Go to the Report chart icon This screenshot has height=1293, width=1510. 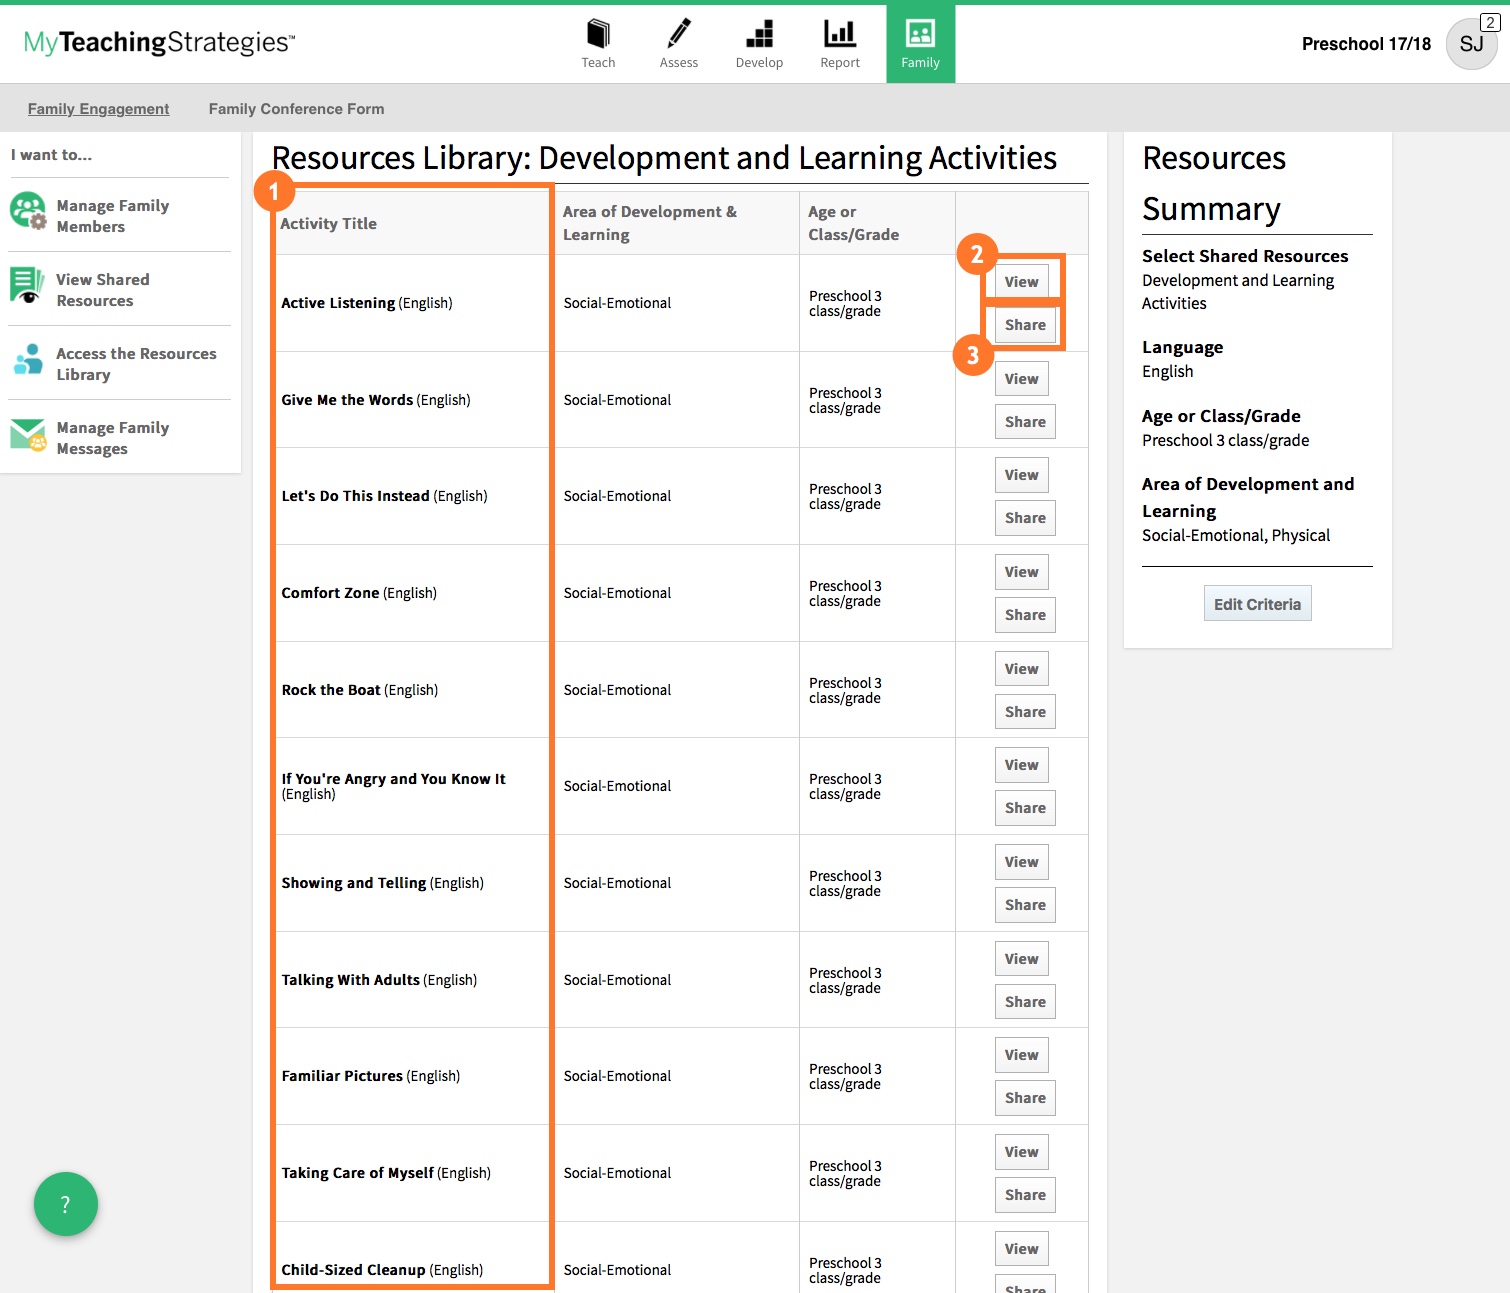[x=839, y=35]
